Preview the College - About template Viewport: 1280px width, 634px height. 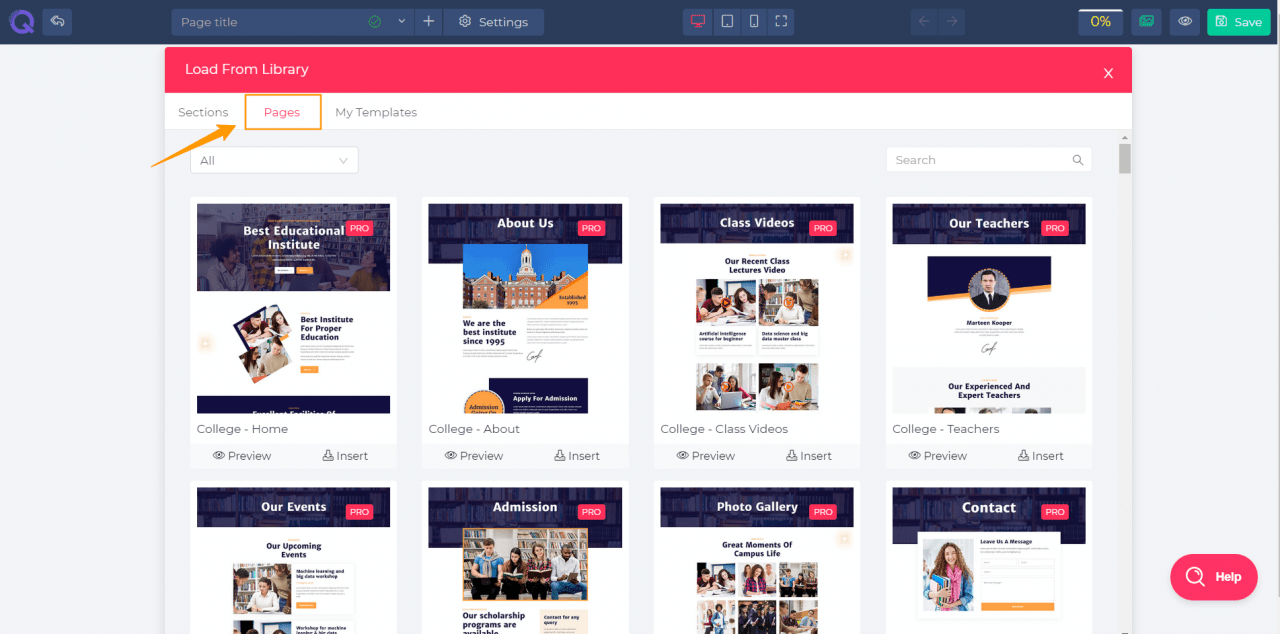point(474,456)
